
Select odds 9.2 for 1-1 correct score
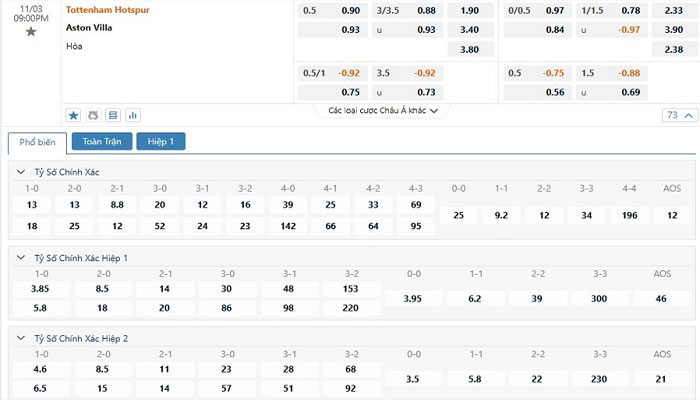pos(501,215)
